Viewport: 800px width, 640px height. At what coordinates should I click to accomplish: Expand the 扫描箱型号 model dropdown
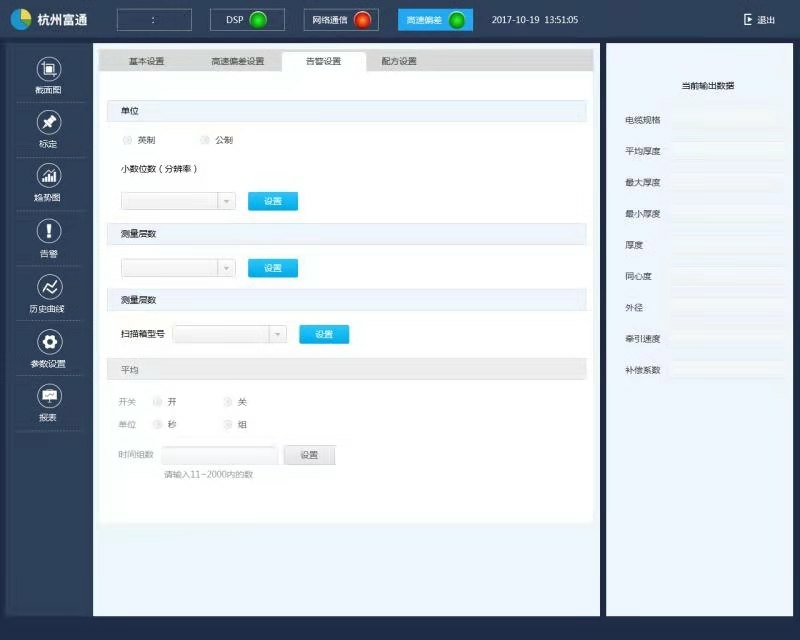coord(278,334)
